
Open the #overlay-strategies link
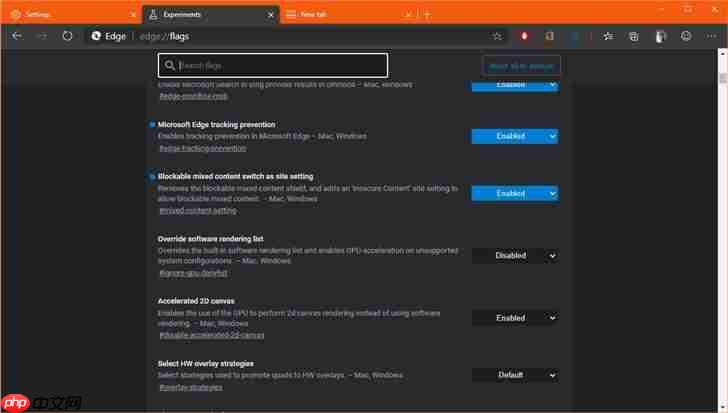(x=191, y=387)
